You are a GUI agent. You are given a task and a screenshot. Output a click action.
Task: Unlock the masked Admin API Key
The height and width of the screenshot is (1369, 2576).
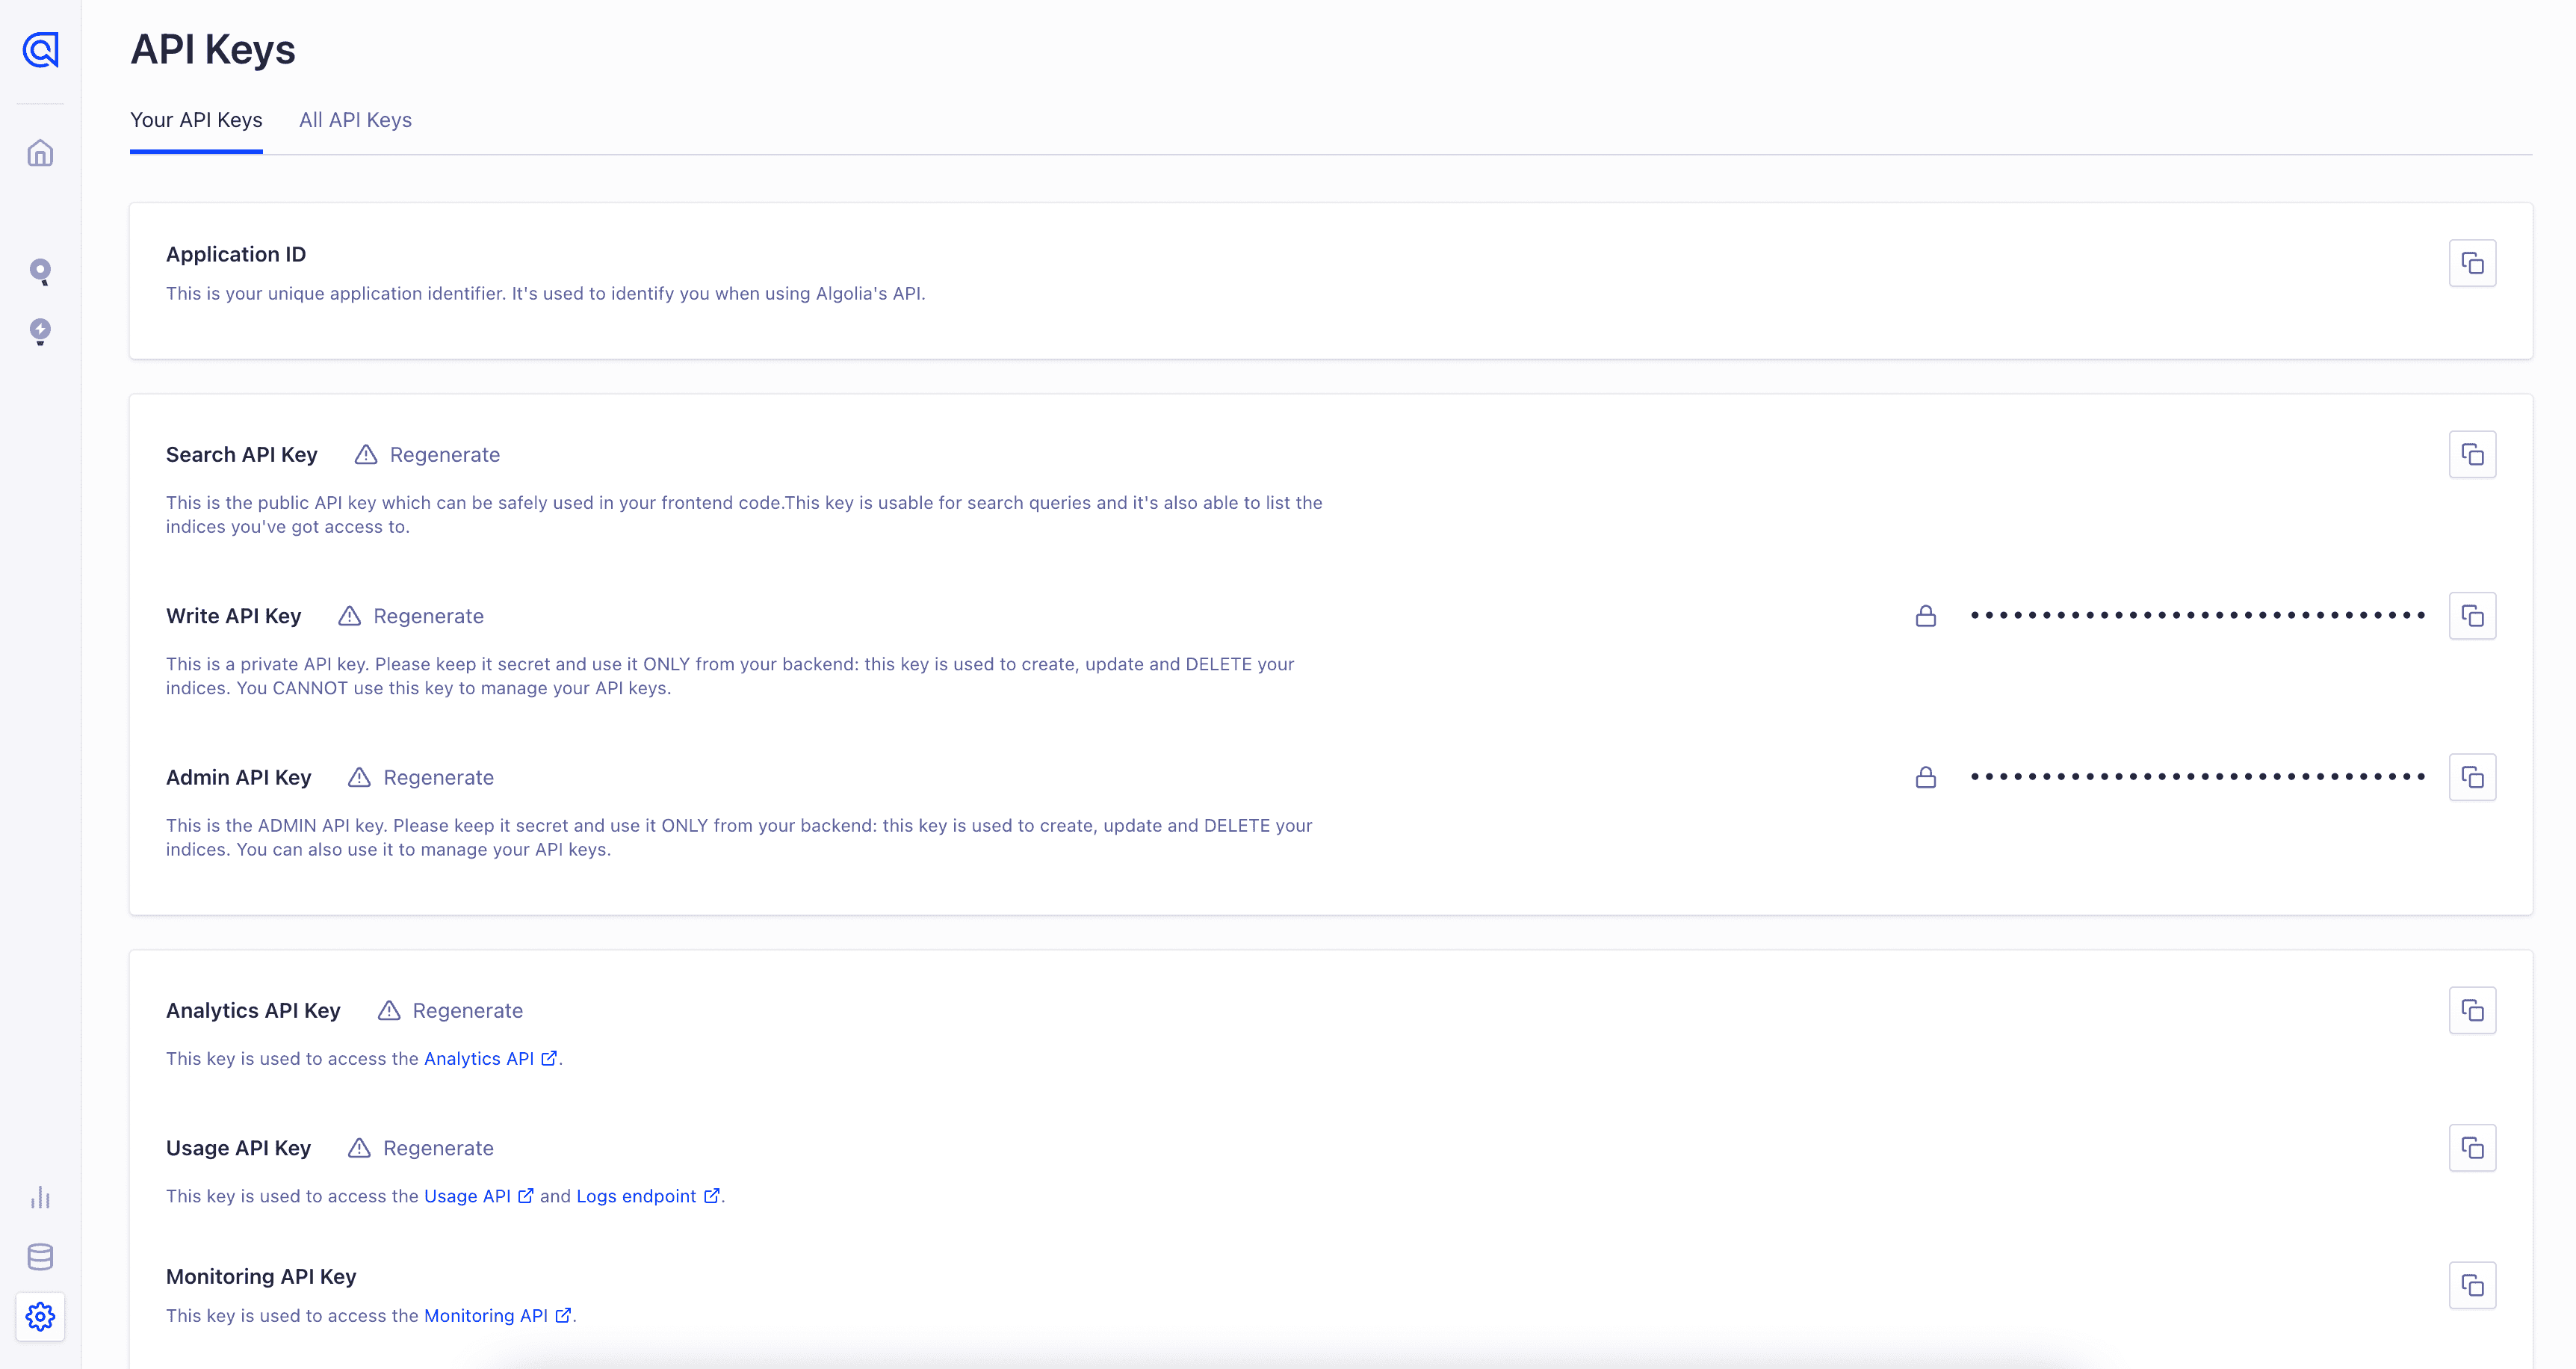[1925, 776]
